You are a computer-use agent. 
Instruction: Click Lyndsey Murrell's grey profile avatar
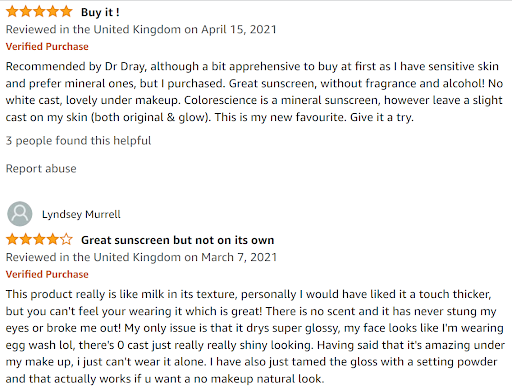pyautogui.click(x=20, y=214)
